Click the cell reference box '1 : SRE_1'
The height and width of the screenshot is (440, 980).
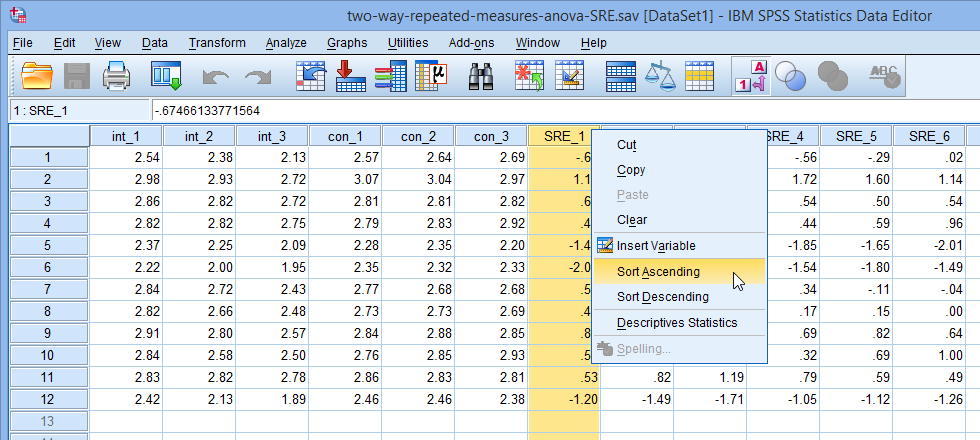pyautogui.click(x=79, y=111)
